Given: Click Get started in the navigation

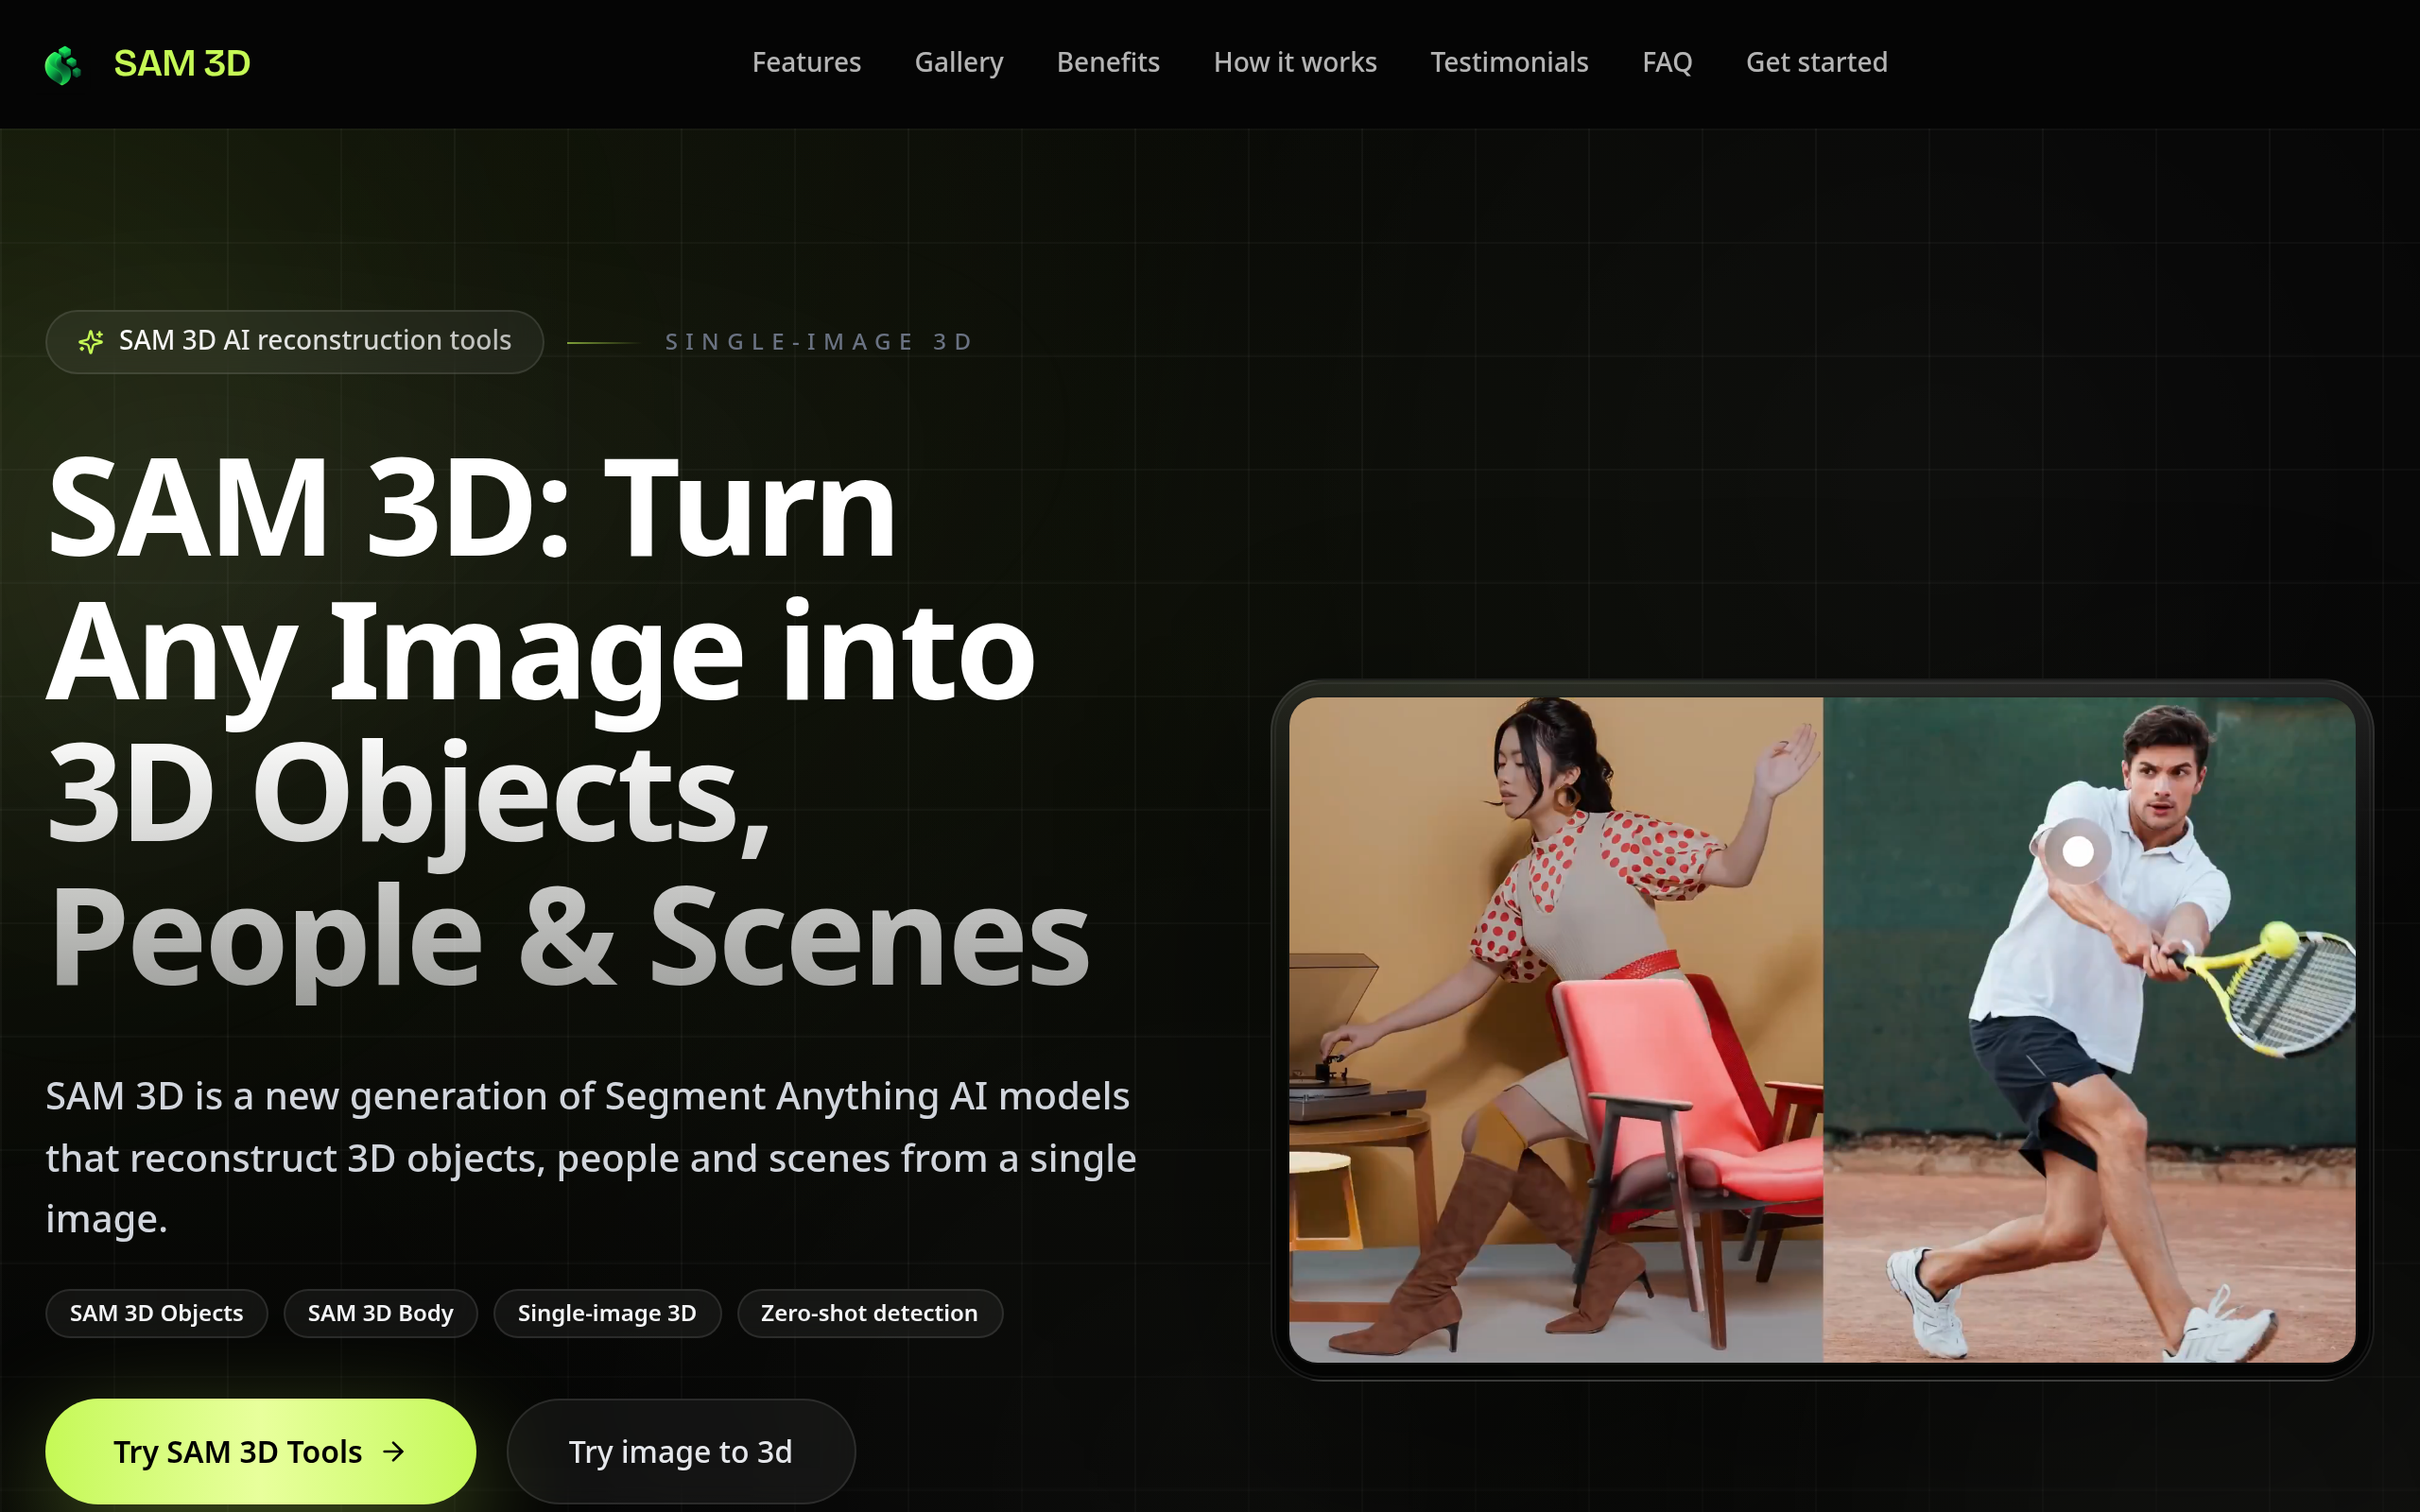Looking at the screenshot, I should tap(1816, 62).
